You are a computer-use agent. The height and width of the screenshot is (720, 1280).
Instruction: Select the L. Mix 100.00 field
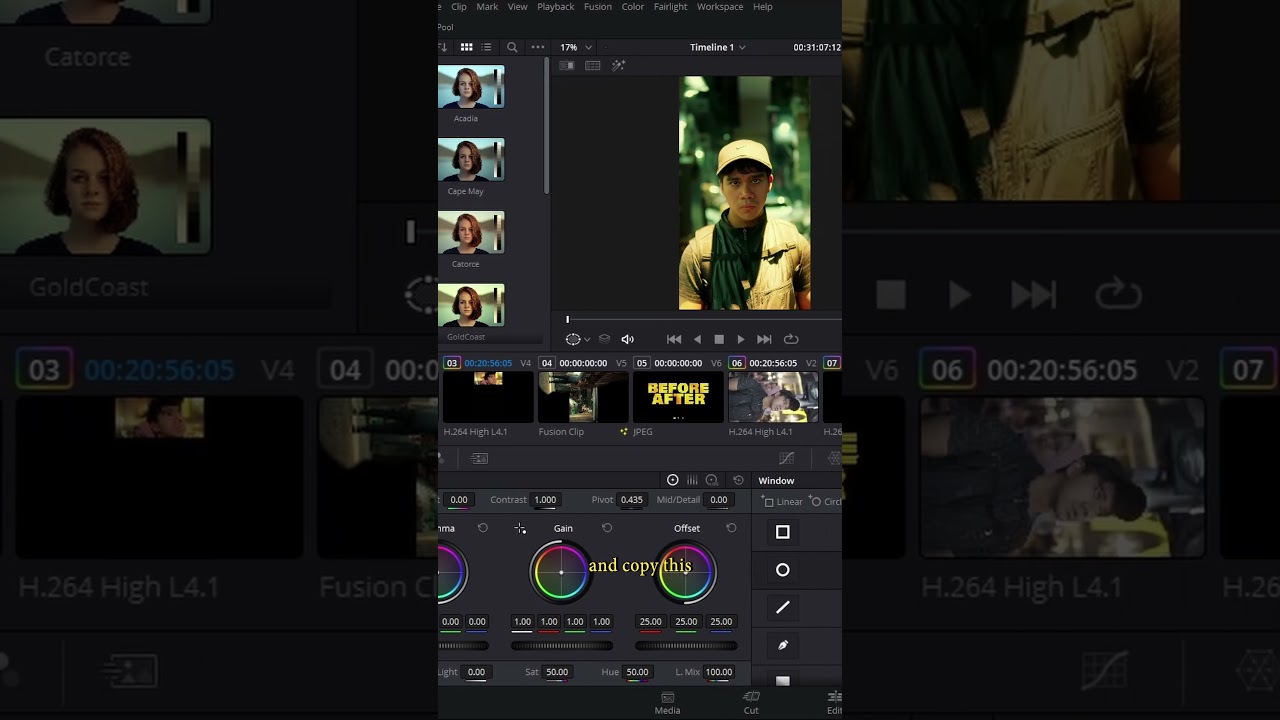coord(719,672)
